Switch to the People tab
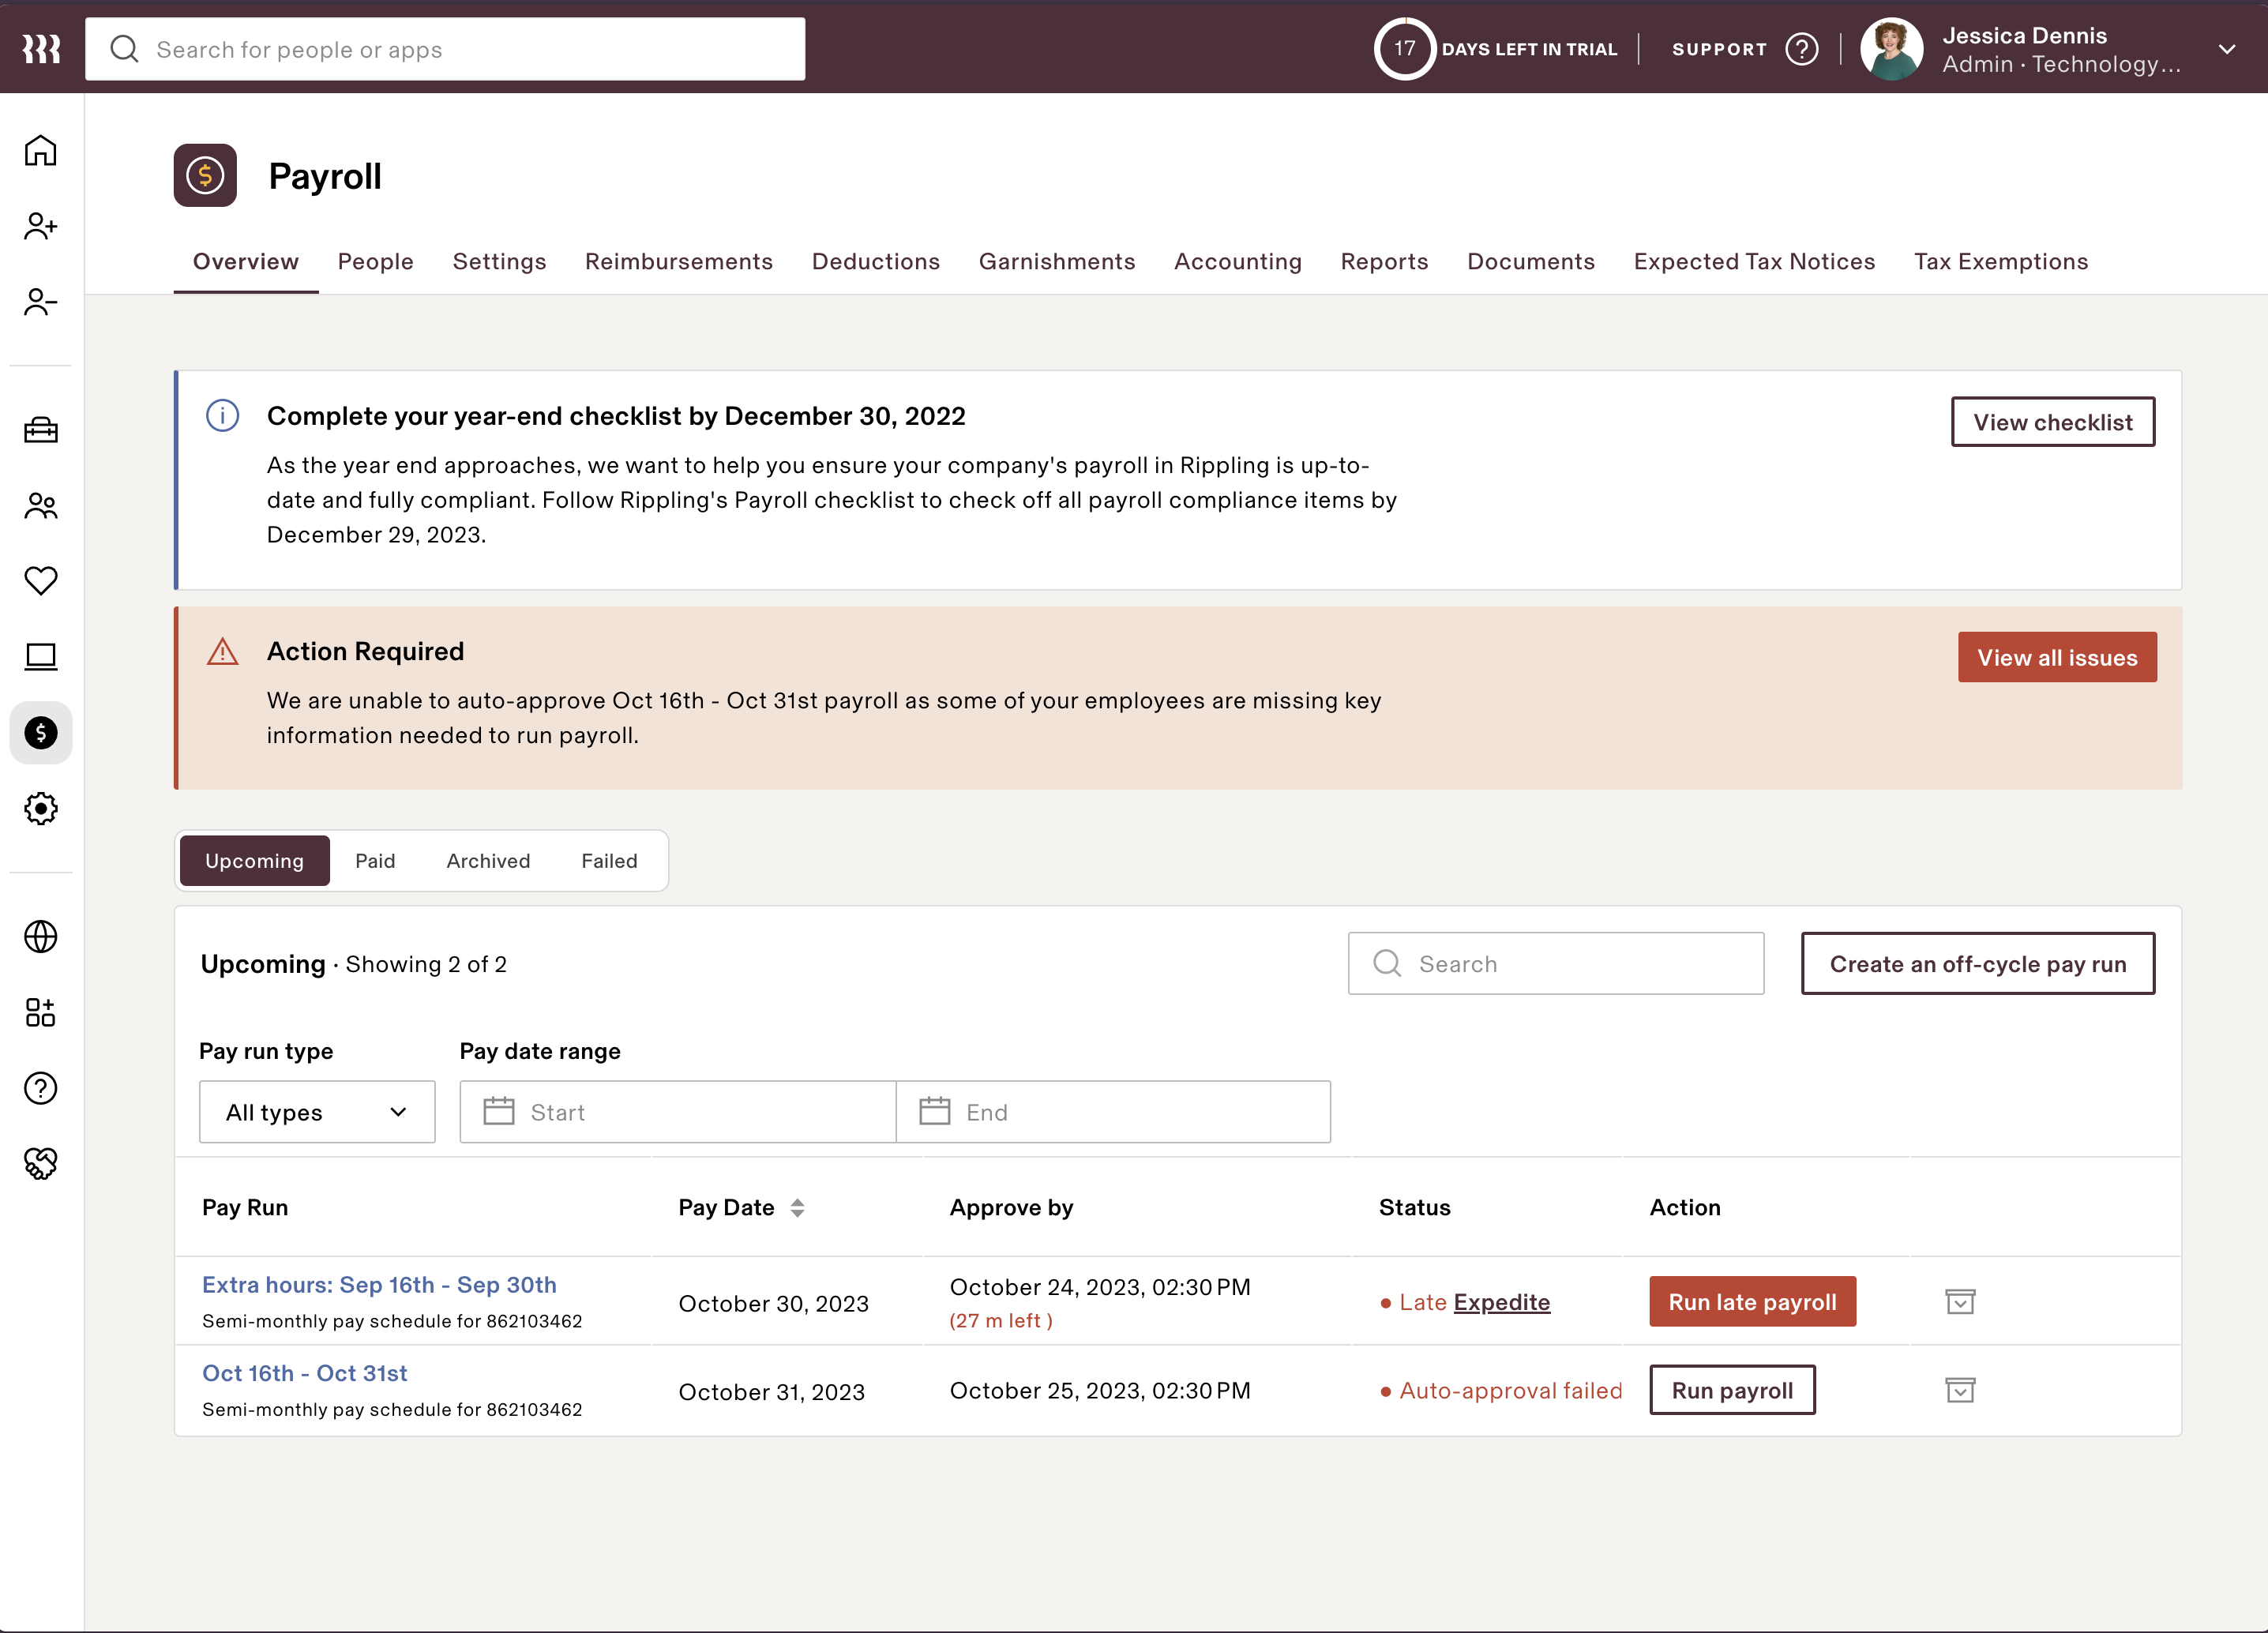 [x=375, y=262]
